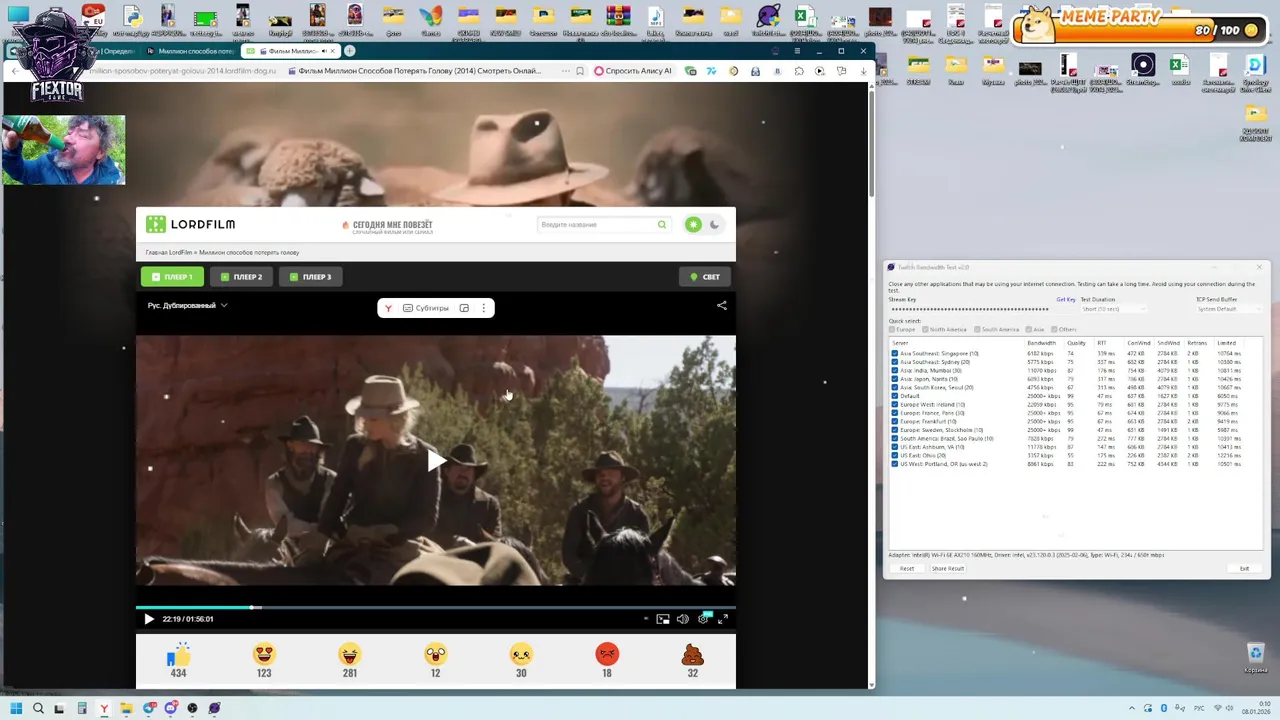Screen dimensions: 1280x720
Task: Open the player settings gear
Action: (x=703, y=619)
